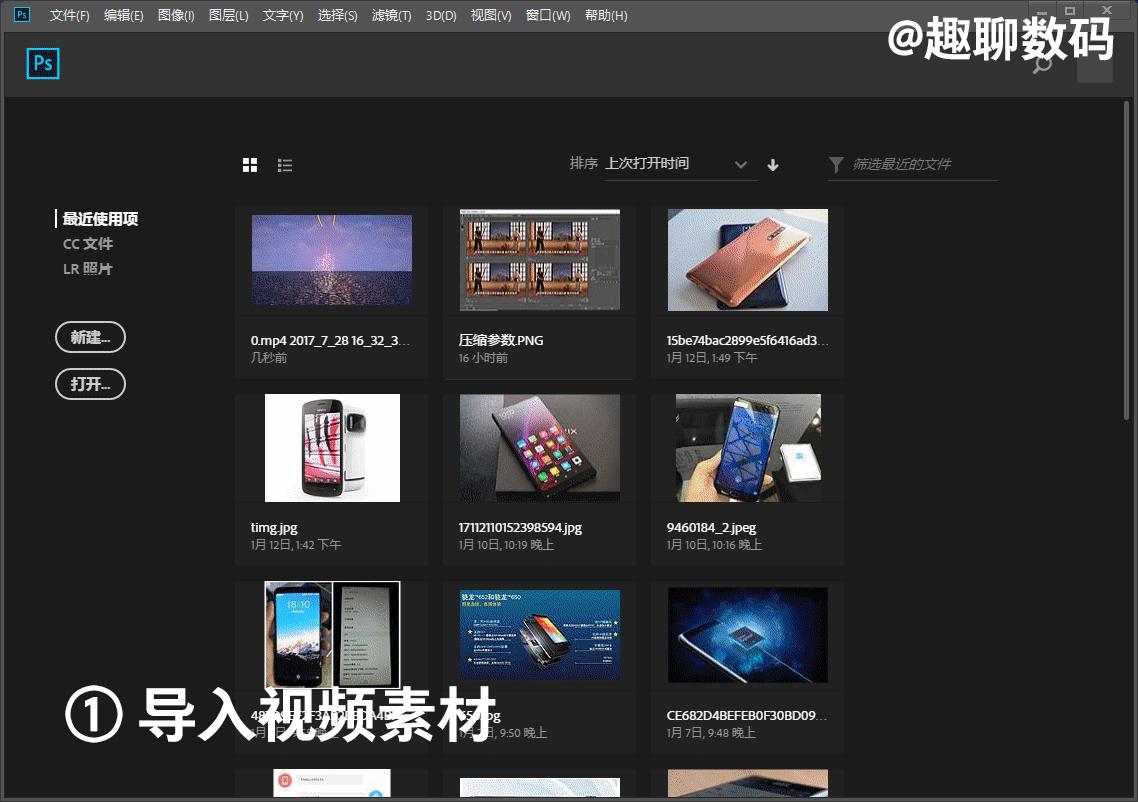
Task: Switch to grid view layout
Action: [x=249, y=164]
